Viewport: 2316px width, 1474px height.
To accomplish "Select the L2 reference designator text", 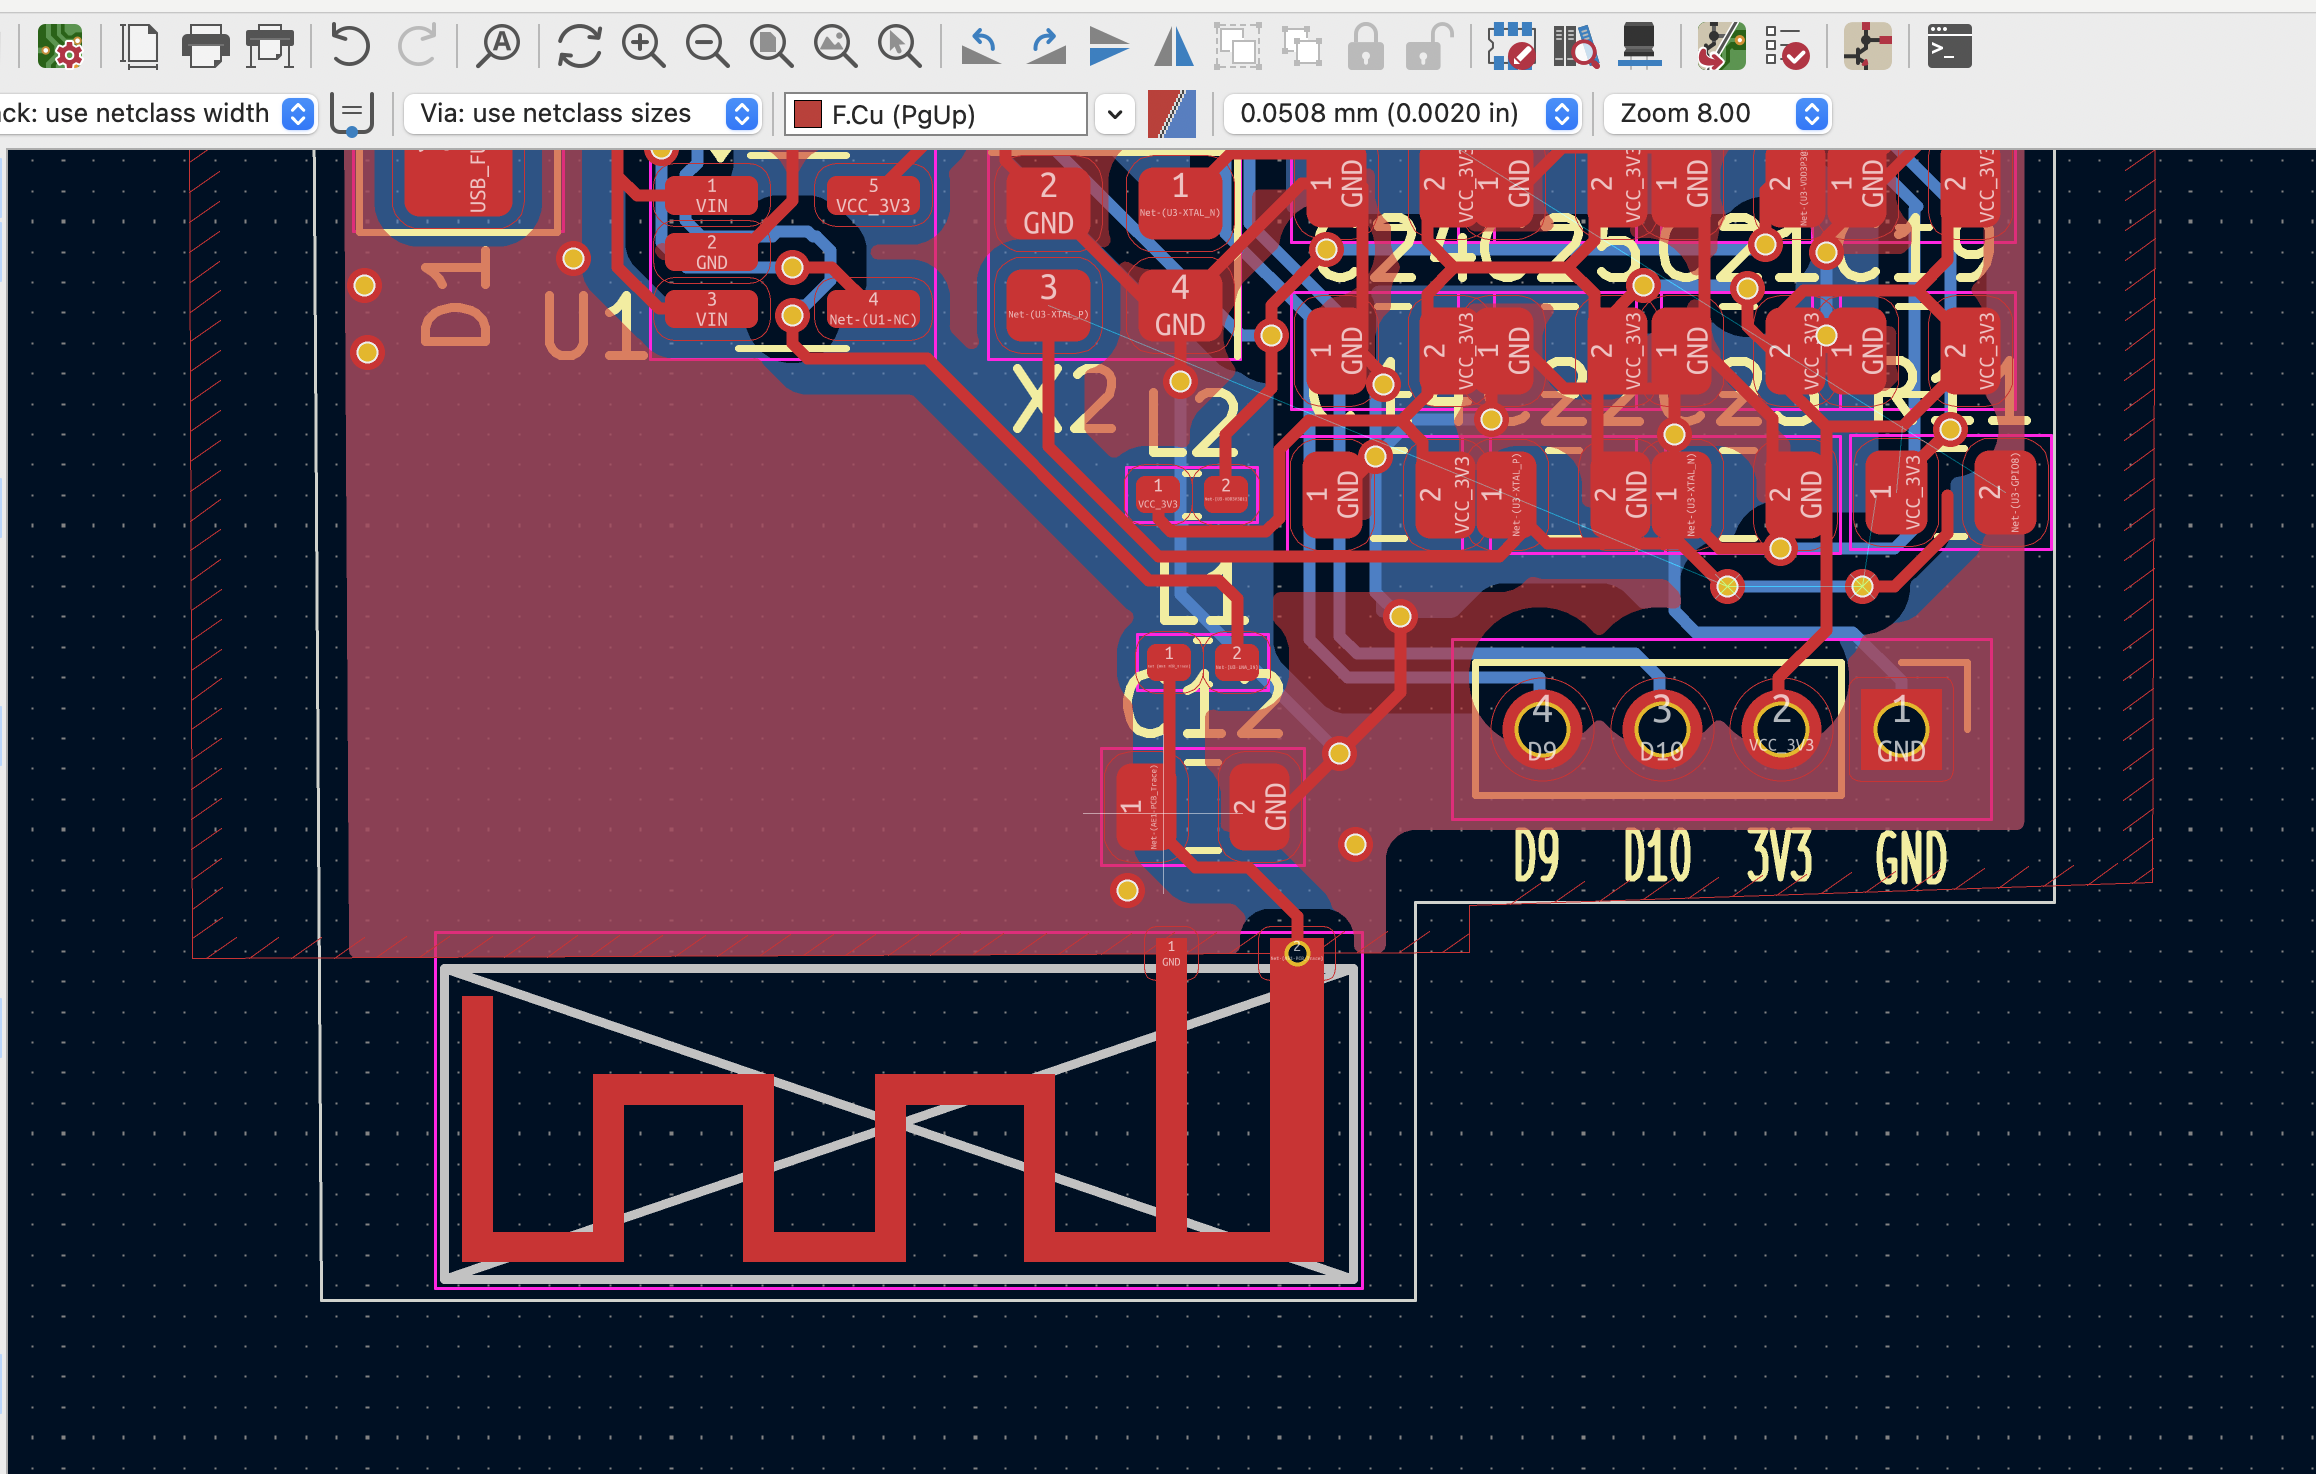I will (x=1193, y=423).
